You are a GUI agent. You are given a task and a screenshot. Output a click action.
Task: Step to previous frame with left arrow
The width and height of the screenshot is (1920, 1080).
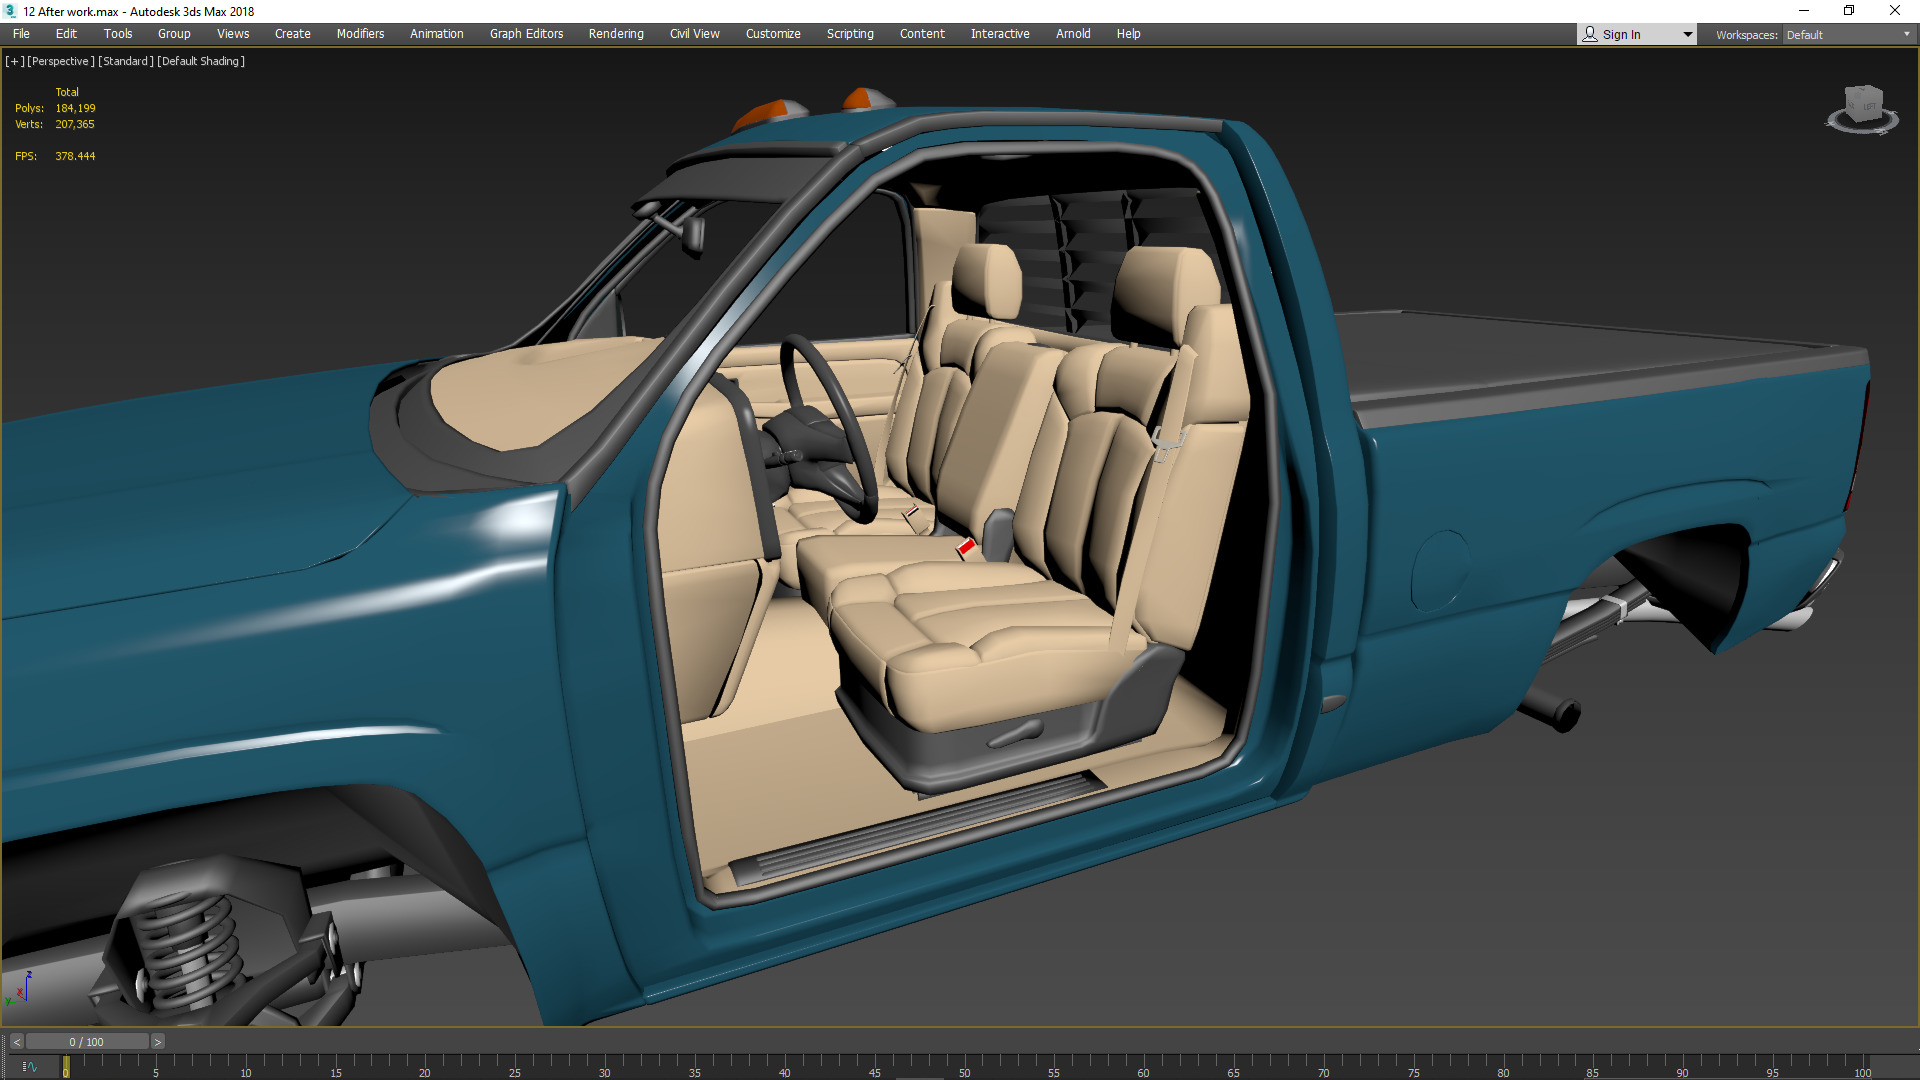pos(16,1042)
